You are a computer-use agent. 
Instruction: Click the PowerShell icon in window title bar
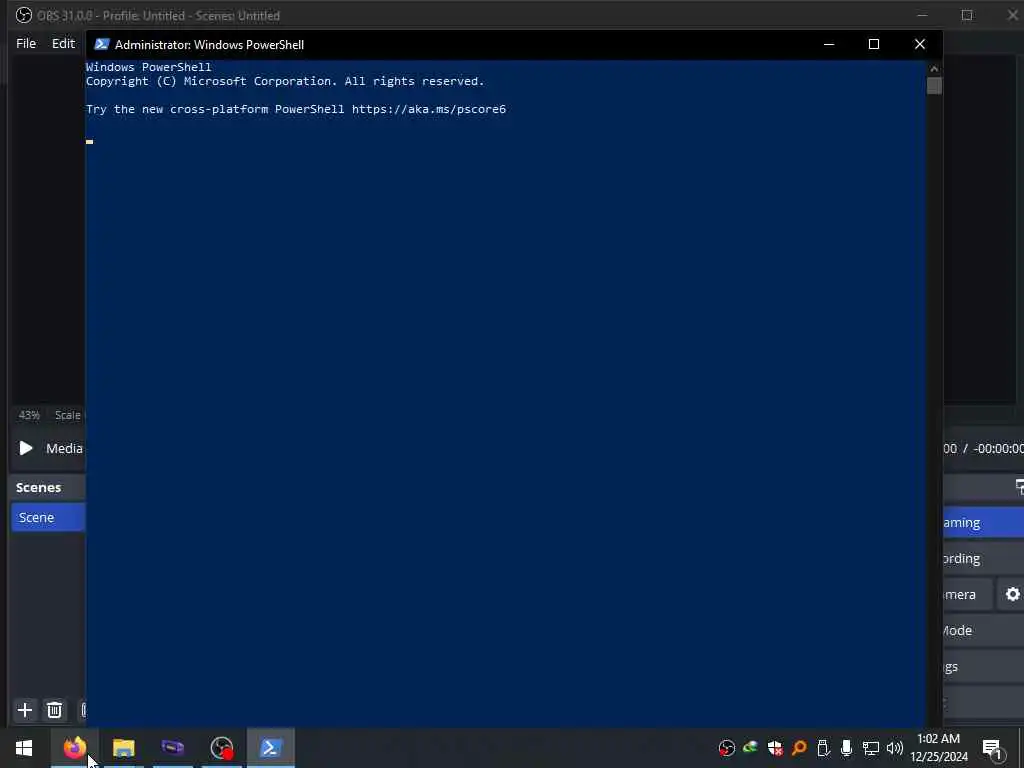[x=101, y=44]
